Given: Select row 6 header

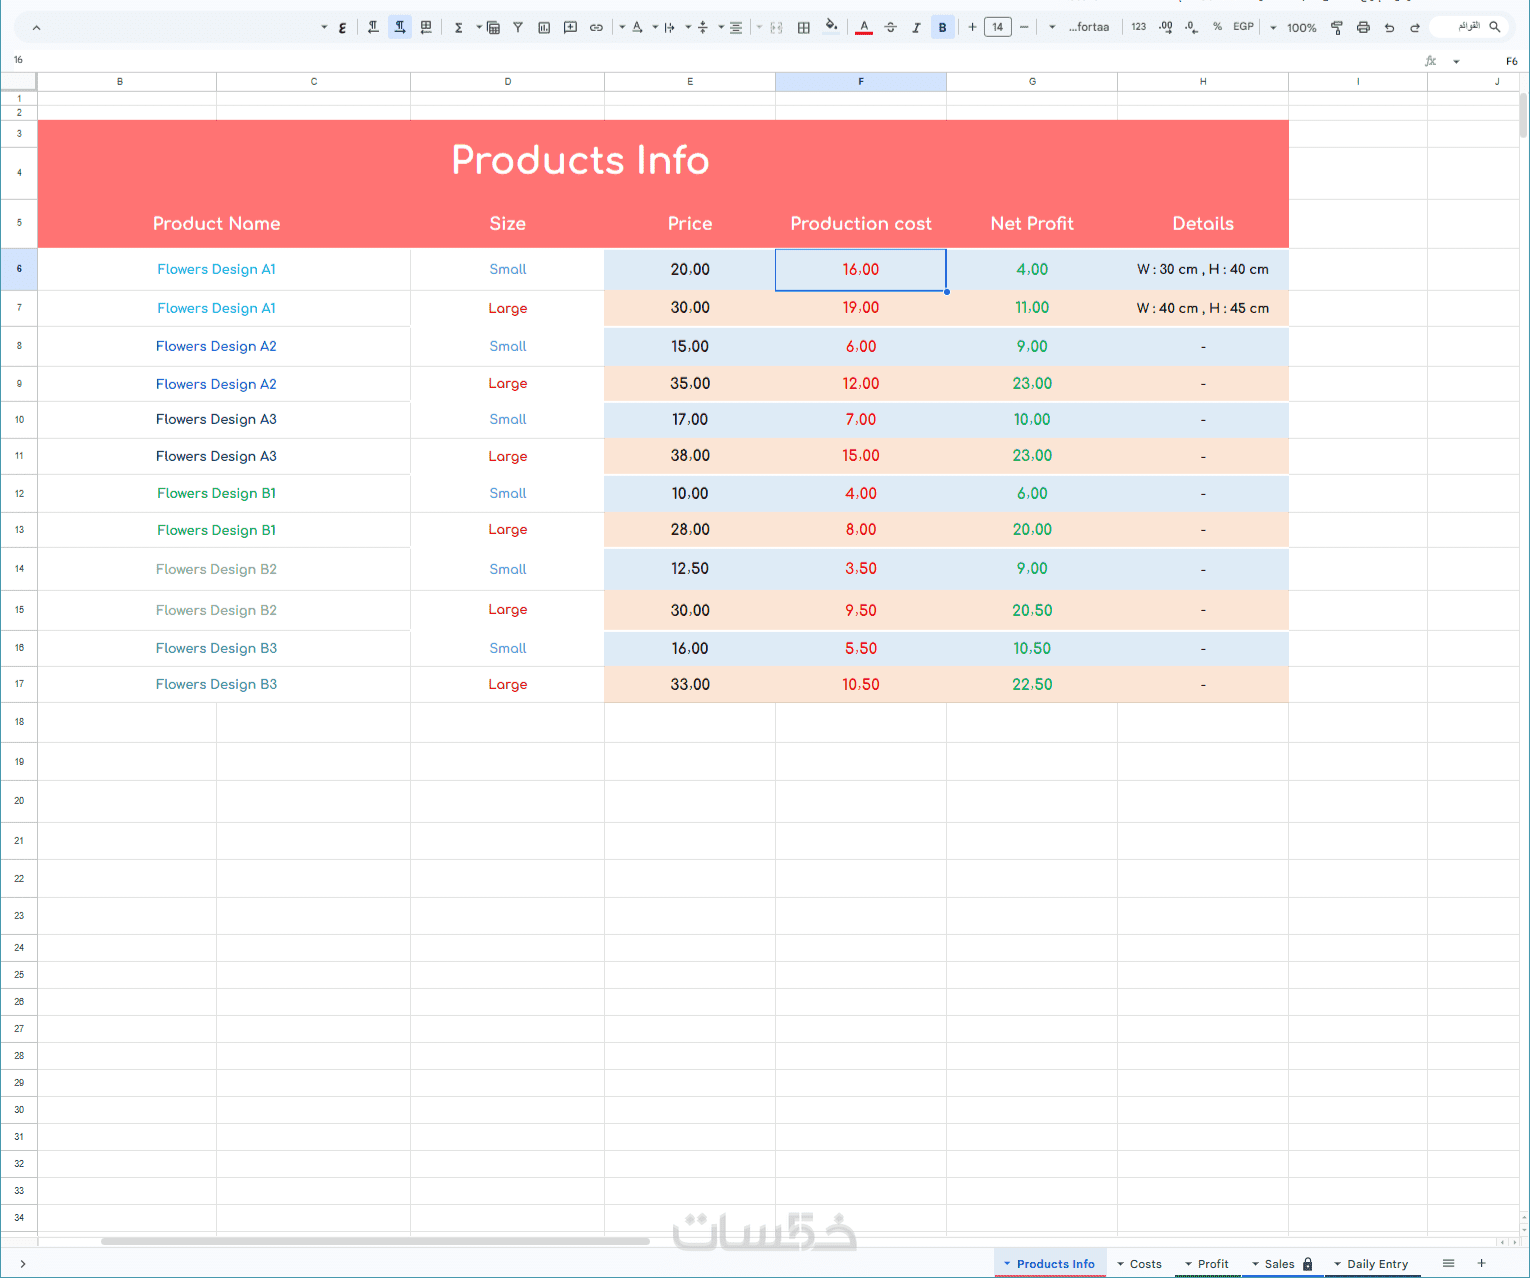Looking at the screenshot, I should tap(19, 269).
